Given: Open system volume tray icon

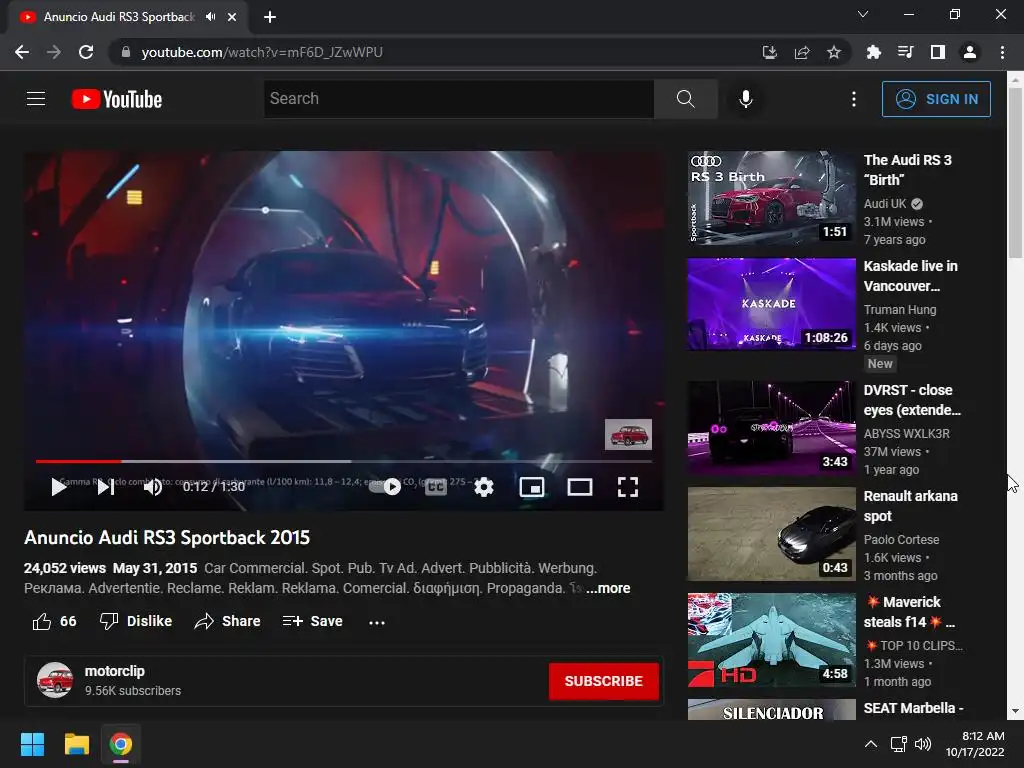Looking at the screenshot, I should 923,744.
